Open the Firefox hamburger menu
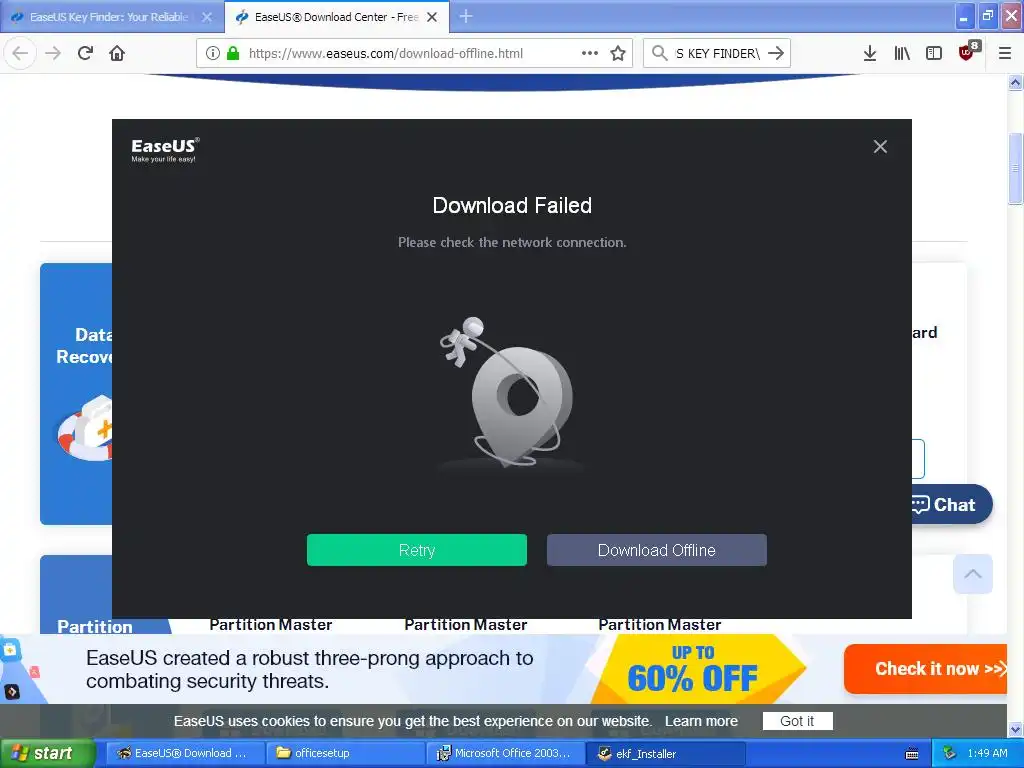This screenshot has height=768, width=1024. tap(1004, 53)
